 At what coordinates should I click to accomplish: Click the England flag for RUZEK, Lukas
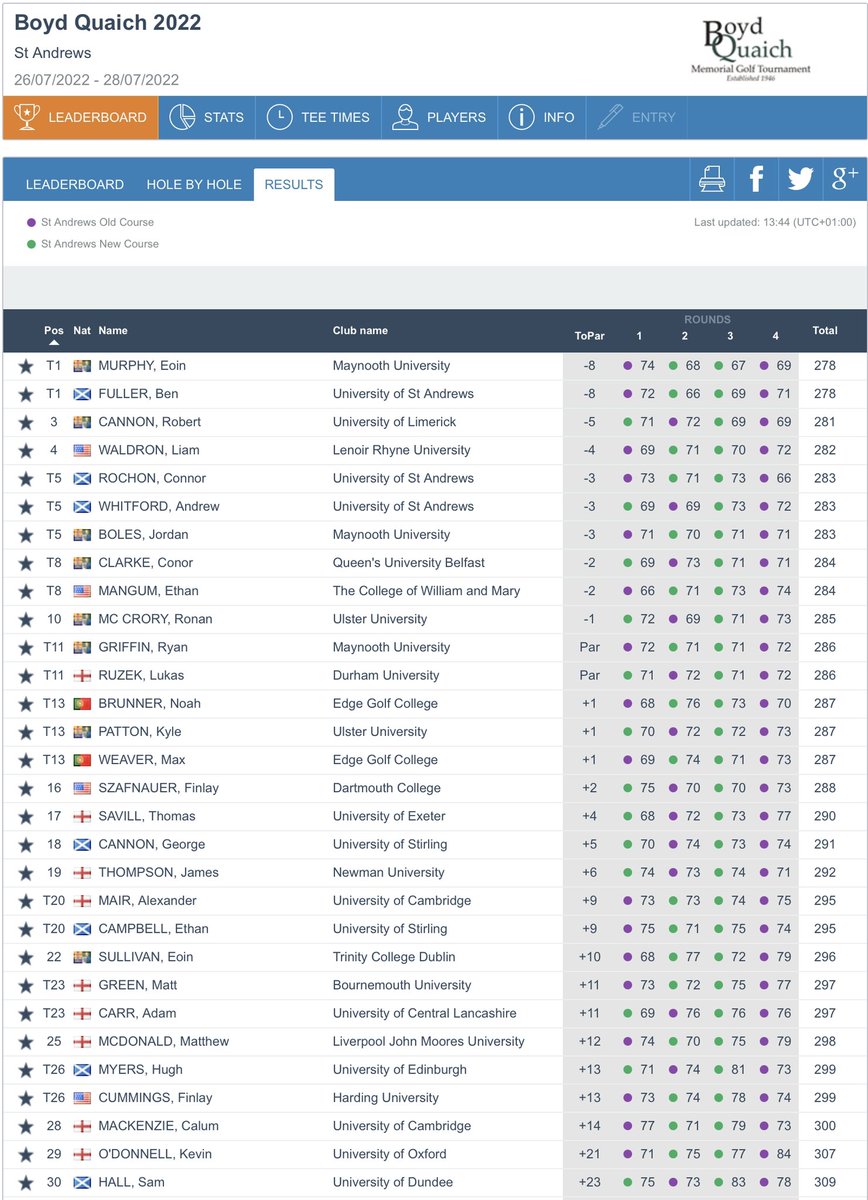[82, 675]
